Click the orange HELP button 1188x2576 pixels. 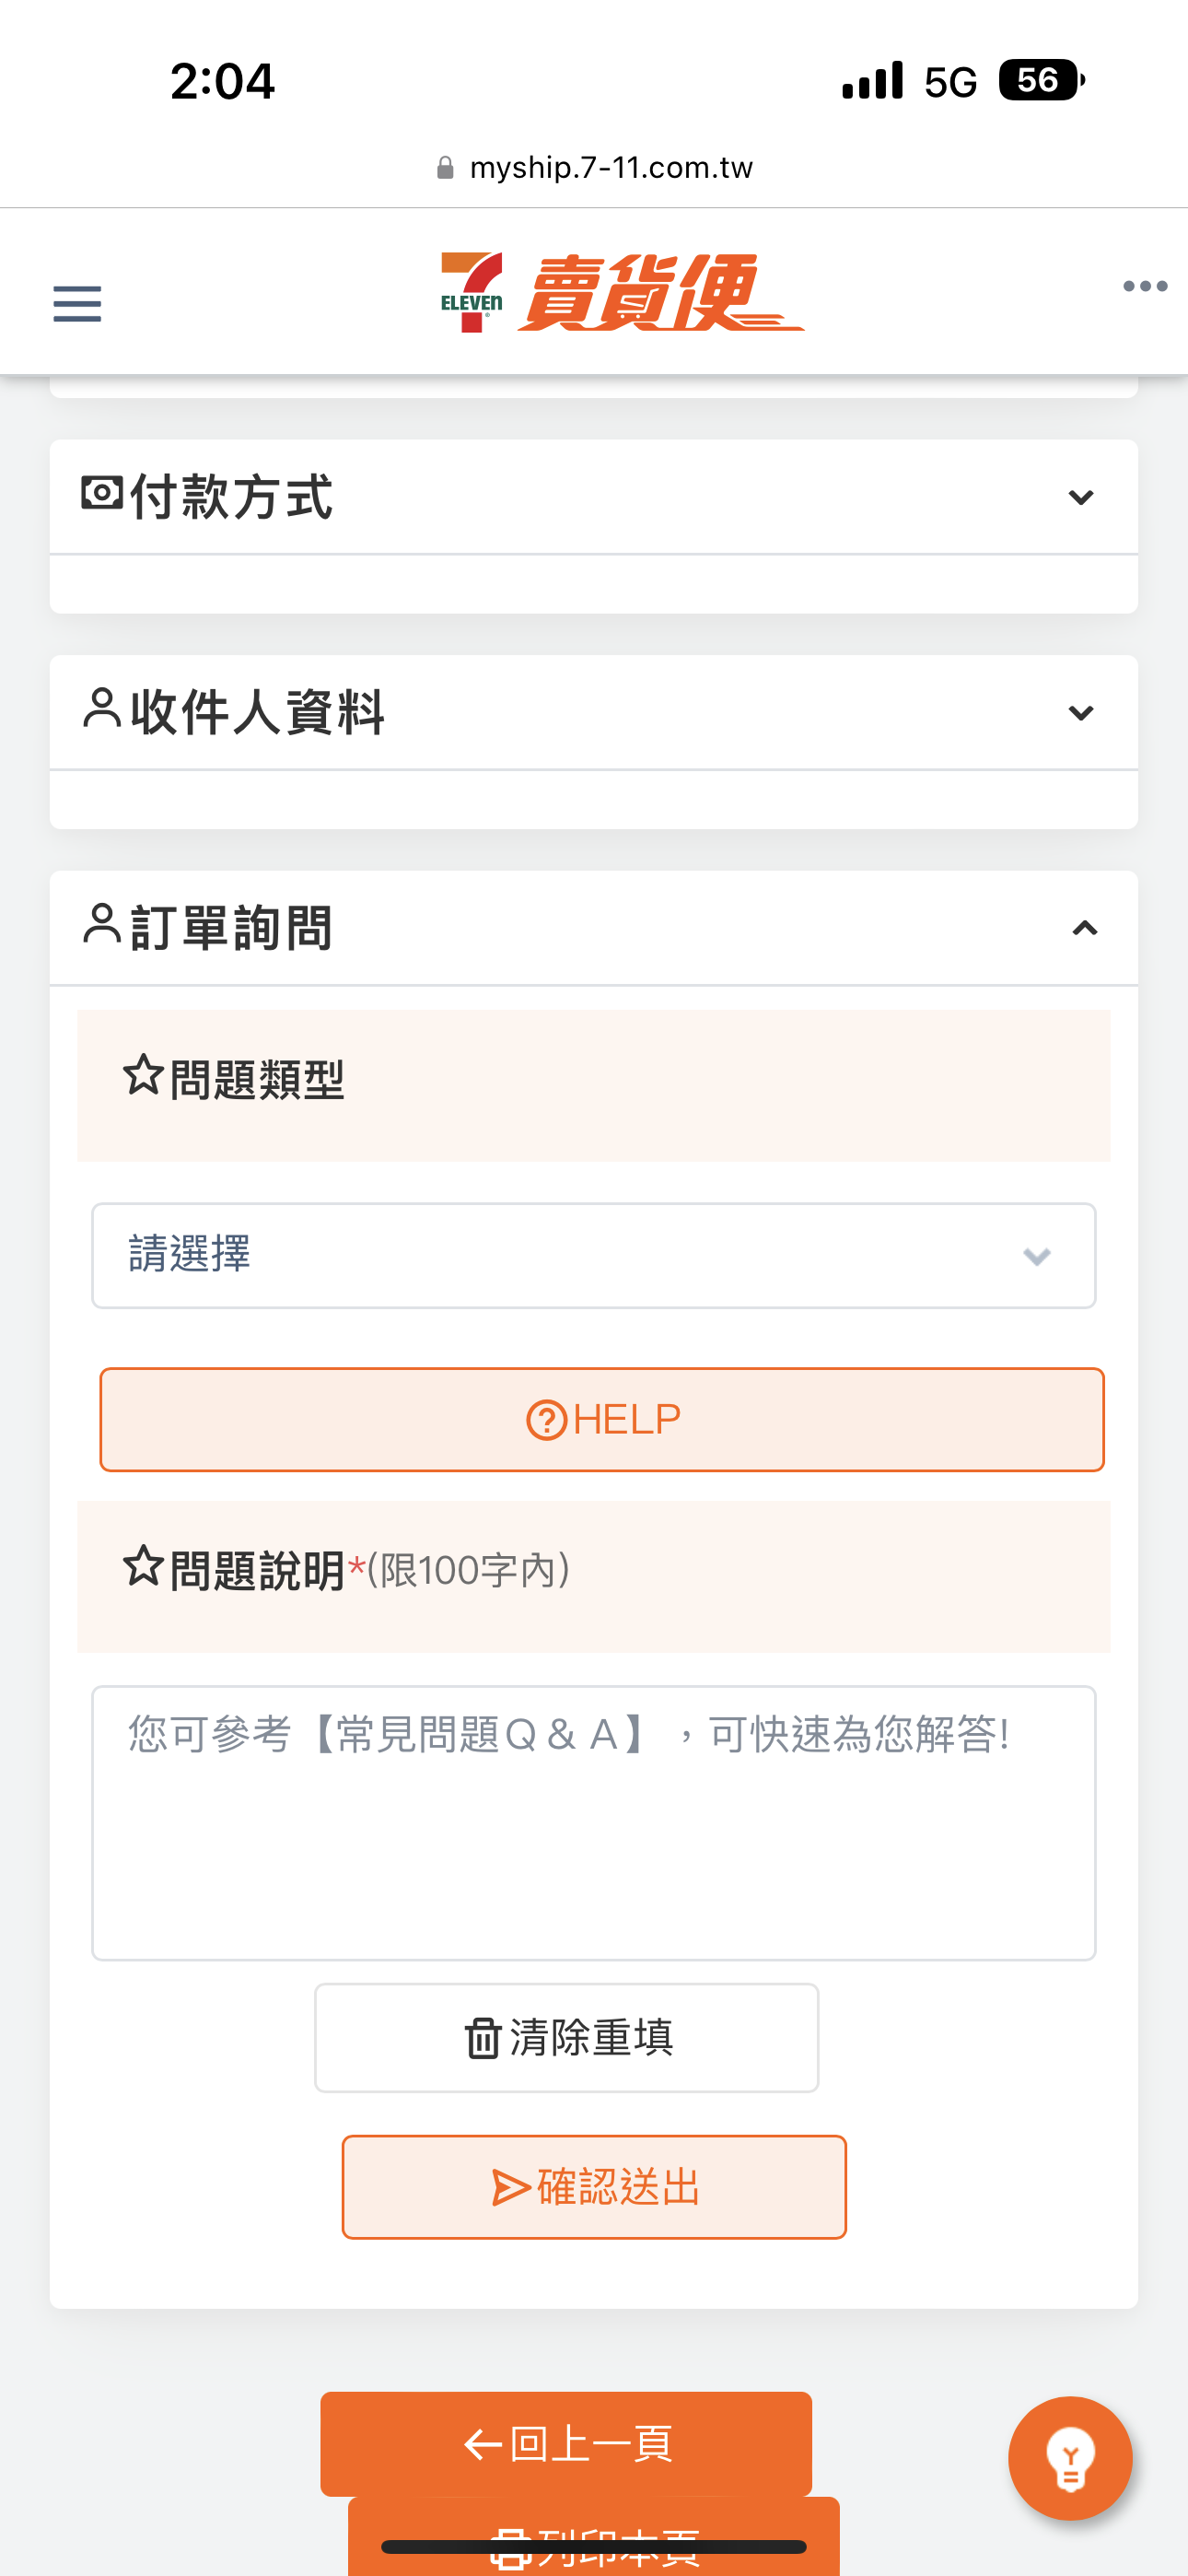(x=602, y=1419)
